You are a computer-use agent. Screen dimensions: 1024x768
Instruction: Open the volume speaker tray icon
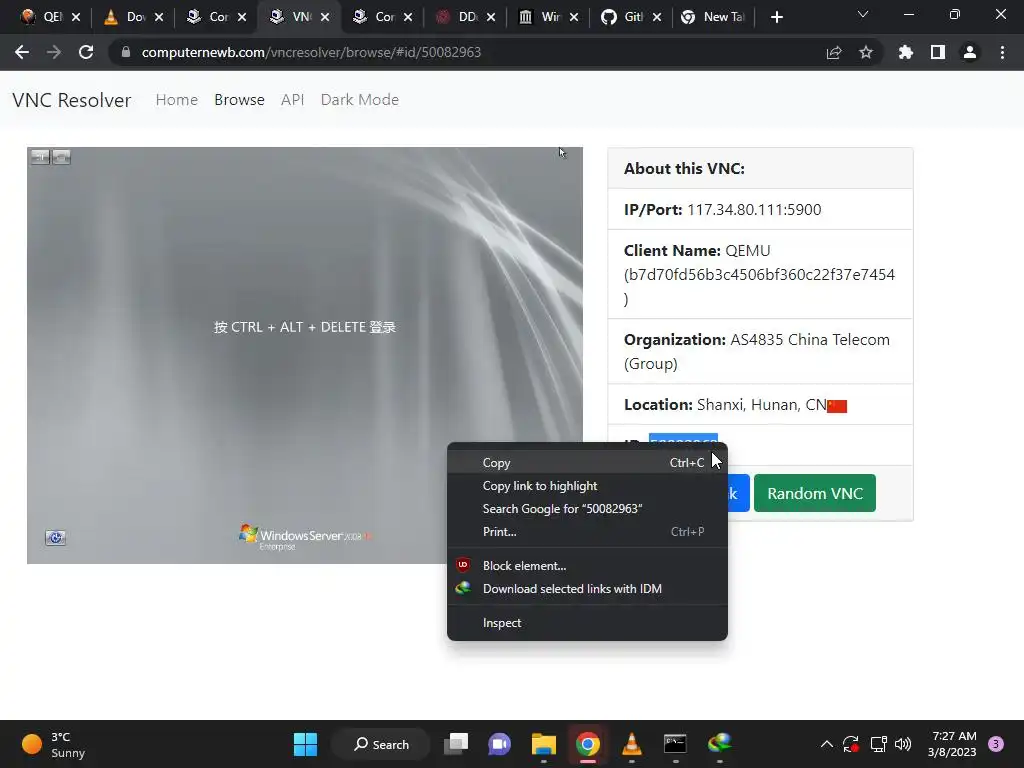[903, 744]
